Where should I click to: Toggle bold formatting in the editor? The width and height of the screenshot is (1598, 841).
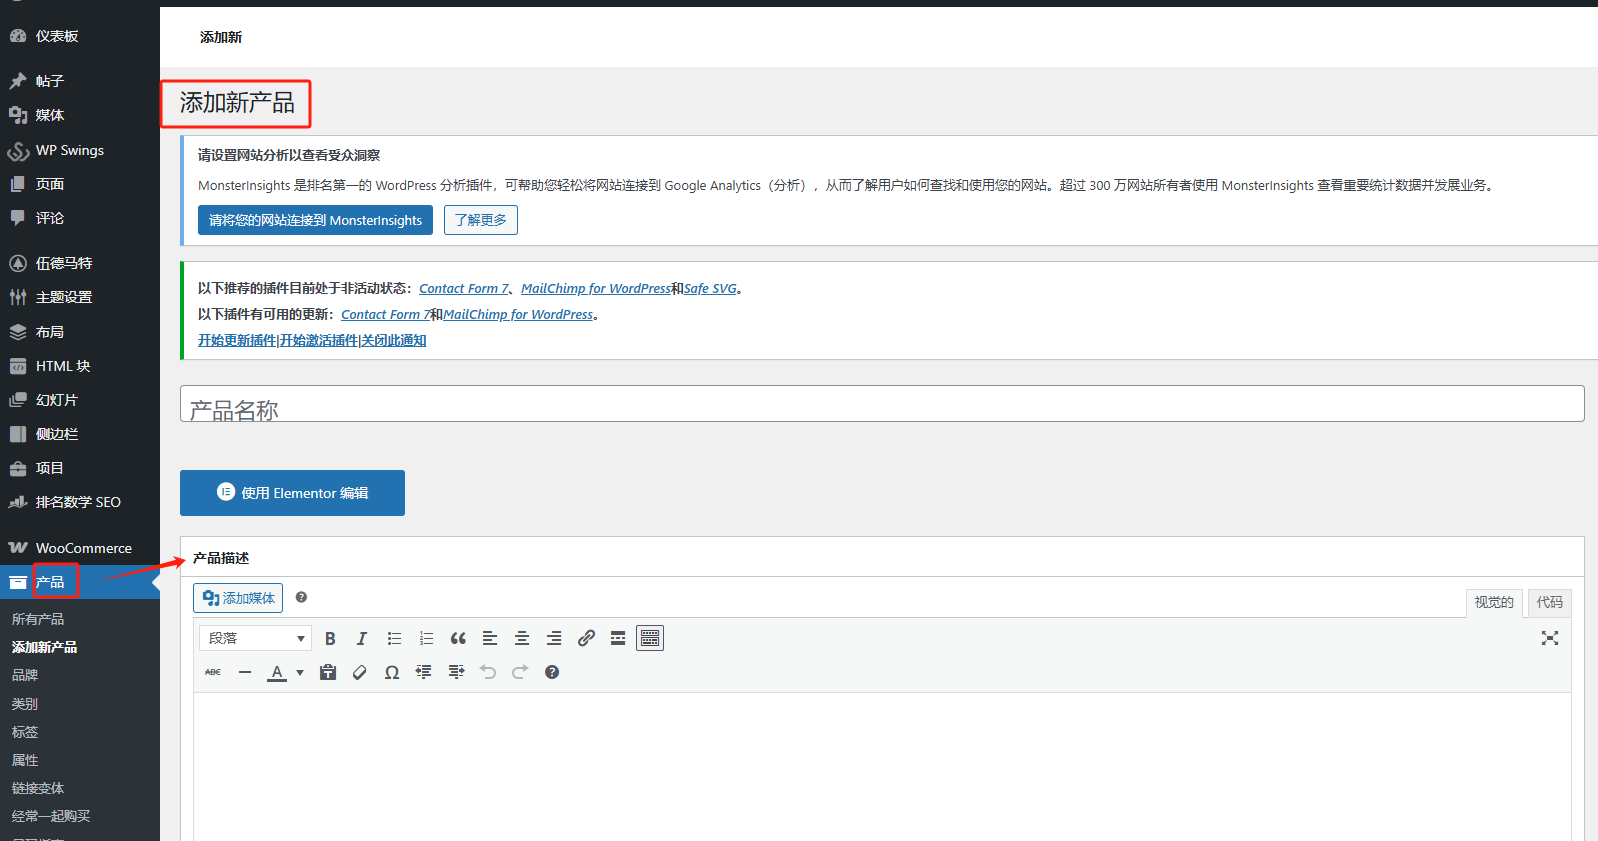click(330, 638)
